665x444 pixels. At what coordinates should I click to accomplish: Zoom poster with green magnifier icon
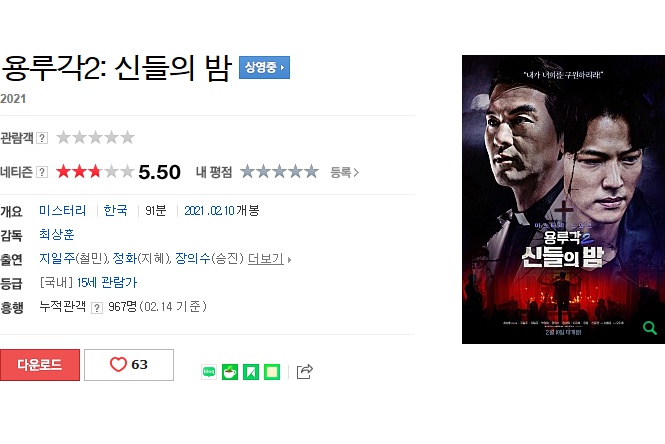649,327
